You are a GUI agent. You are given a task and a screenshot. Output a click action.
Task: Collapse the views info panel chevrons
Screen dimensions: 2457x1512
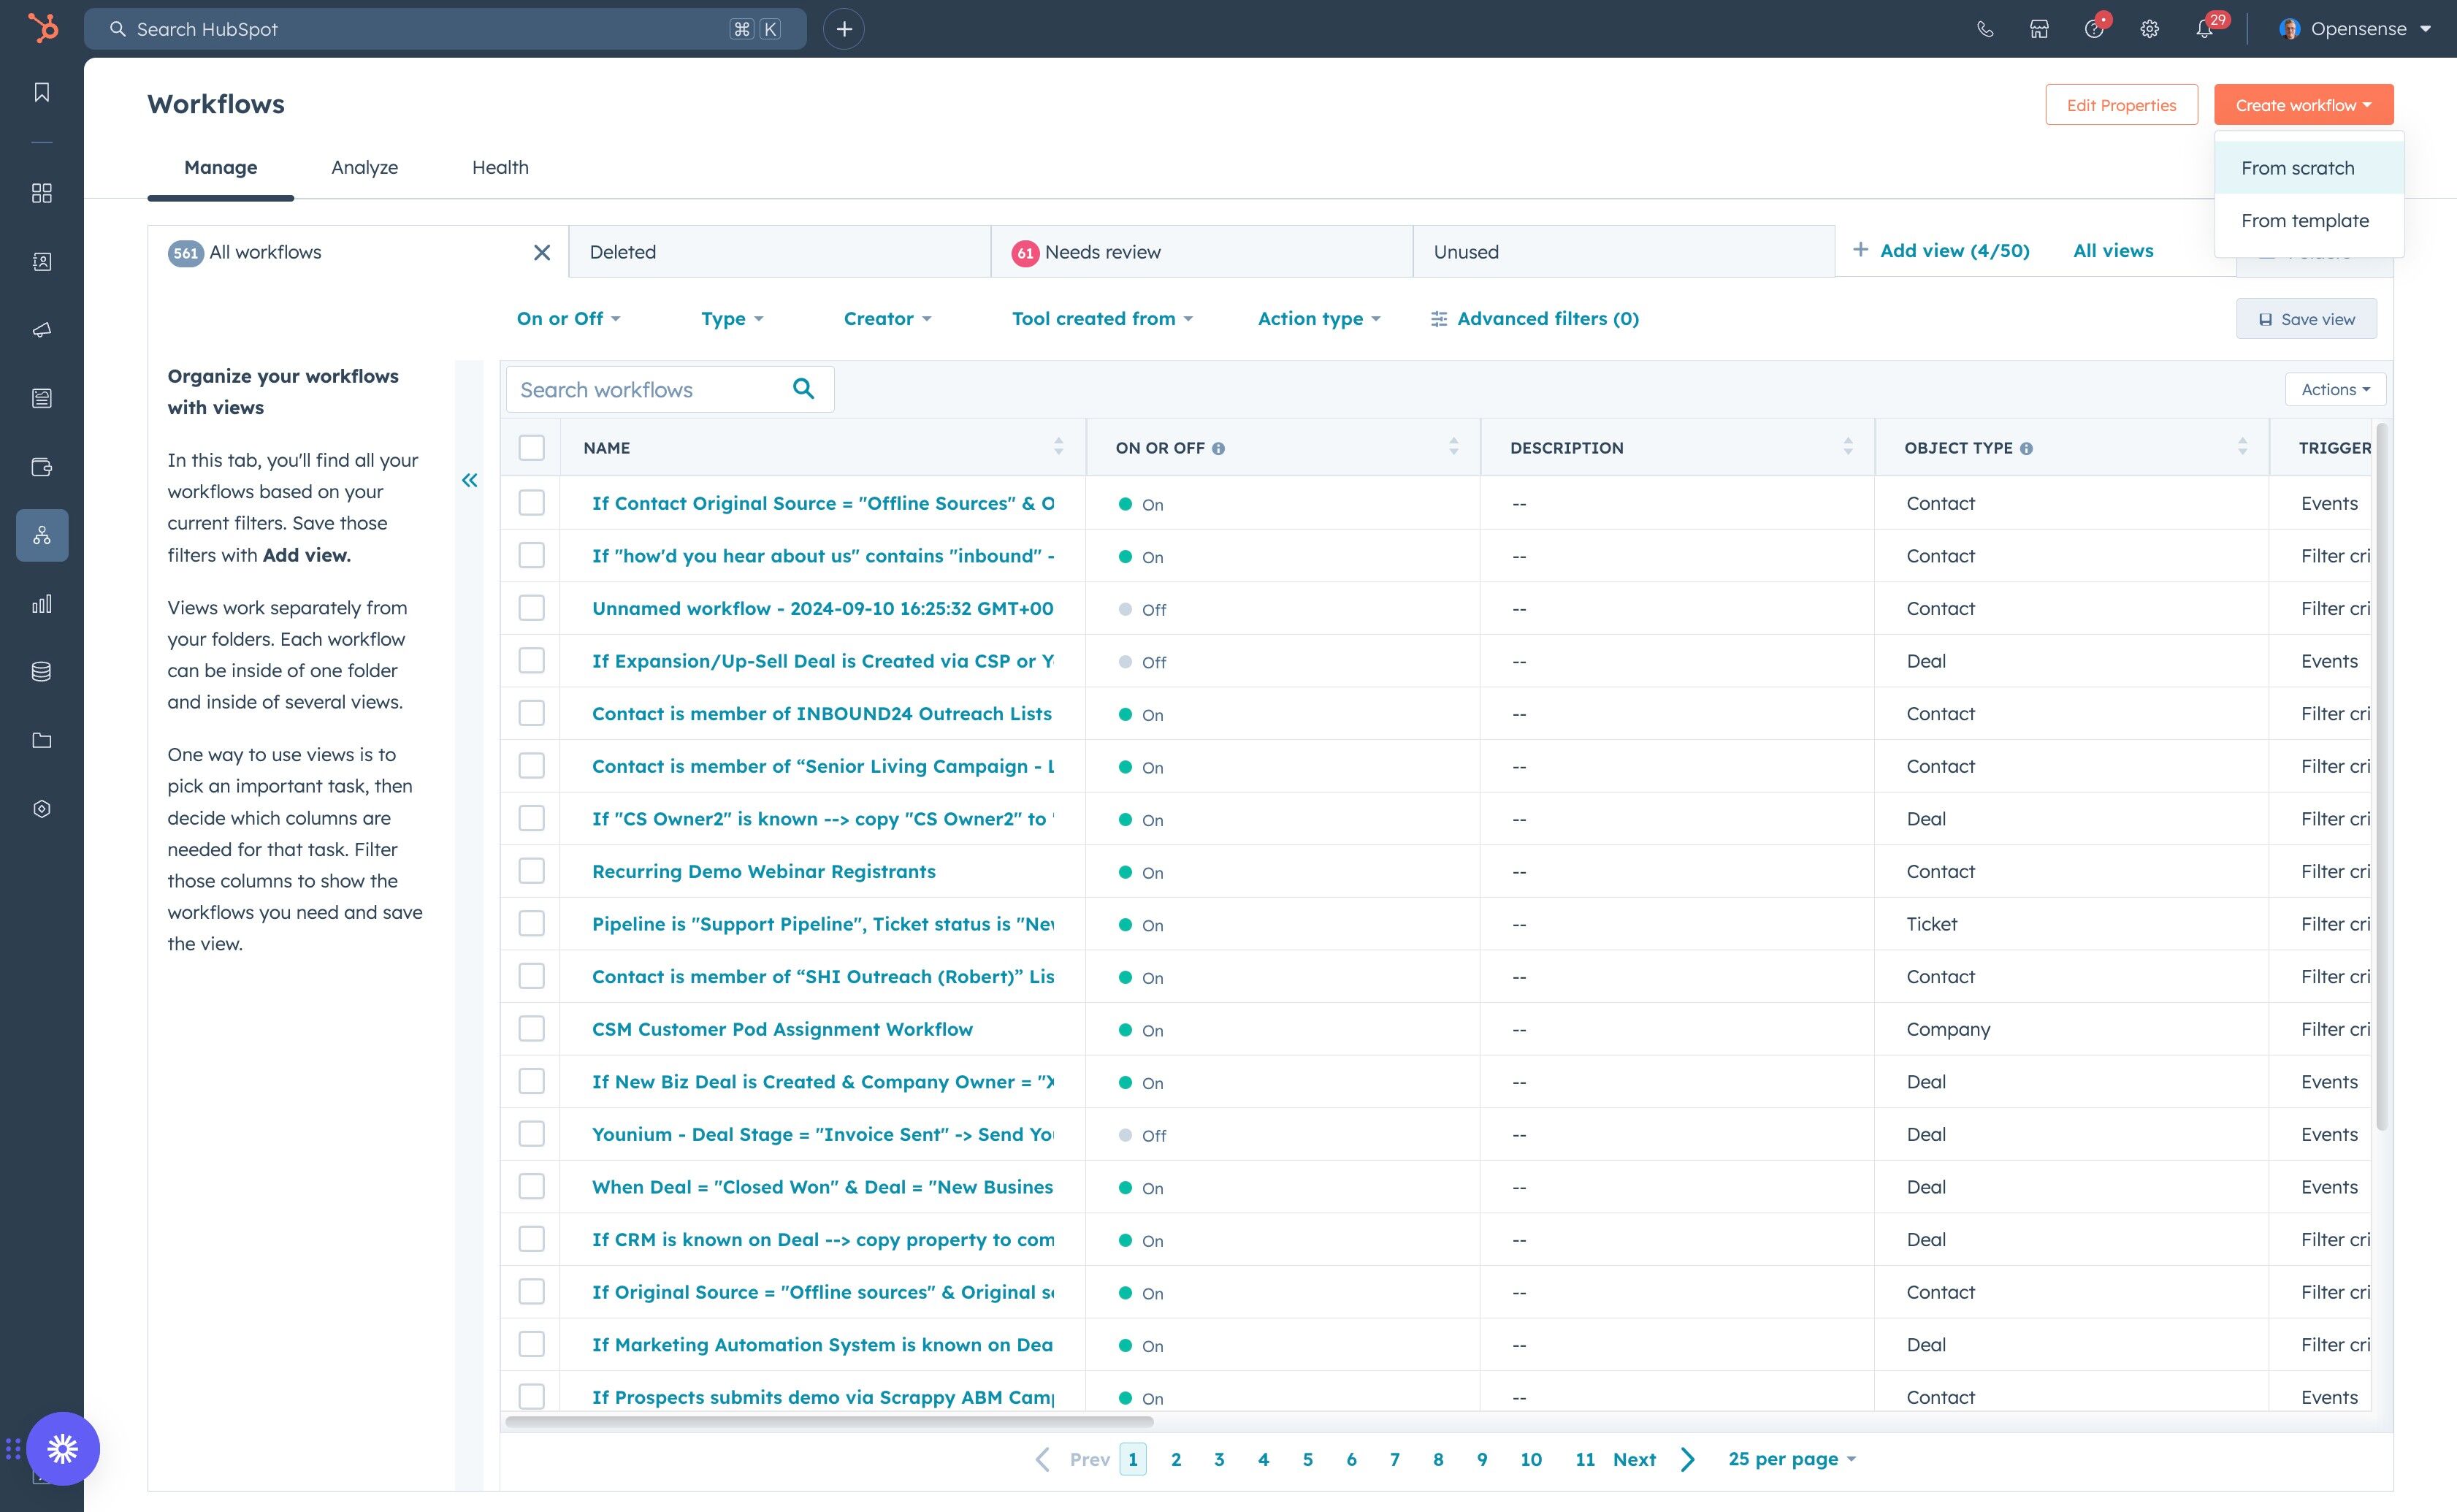click(469, 480)
